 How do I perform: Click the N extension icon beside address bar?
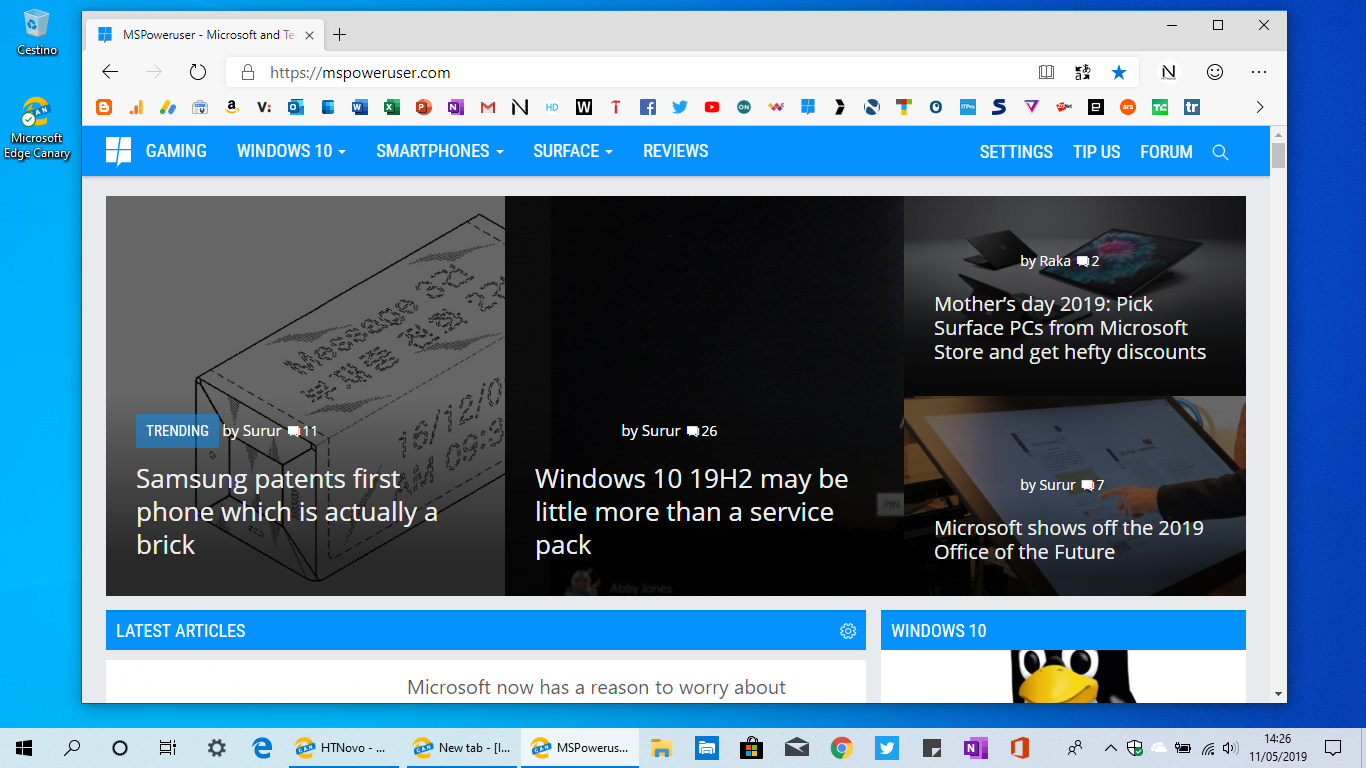pyautogui.click(x=1168, y=72)
